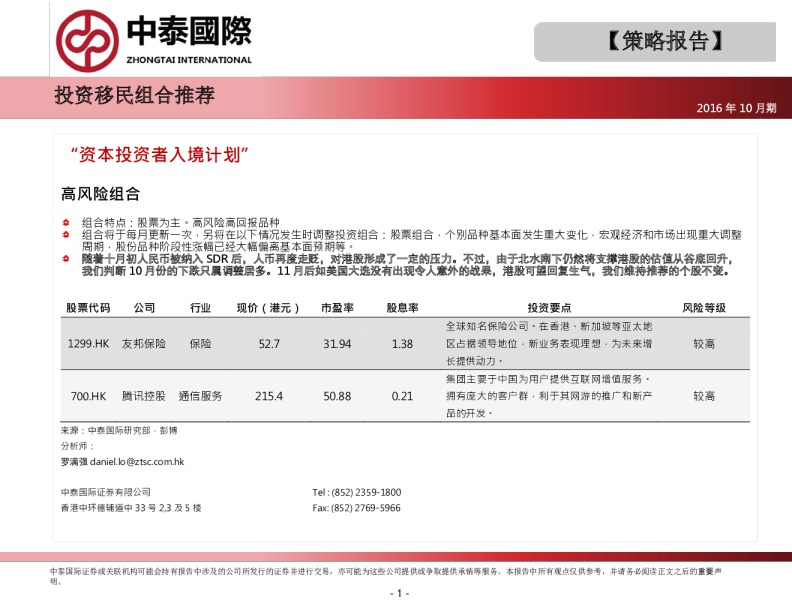The image size is (792, 612).
Task: Select the 700.HK stock code cell
Action: click(88, 396)
